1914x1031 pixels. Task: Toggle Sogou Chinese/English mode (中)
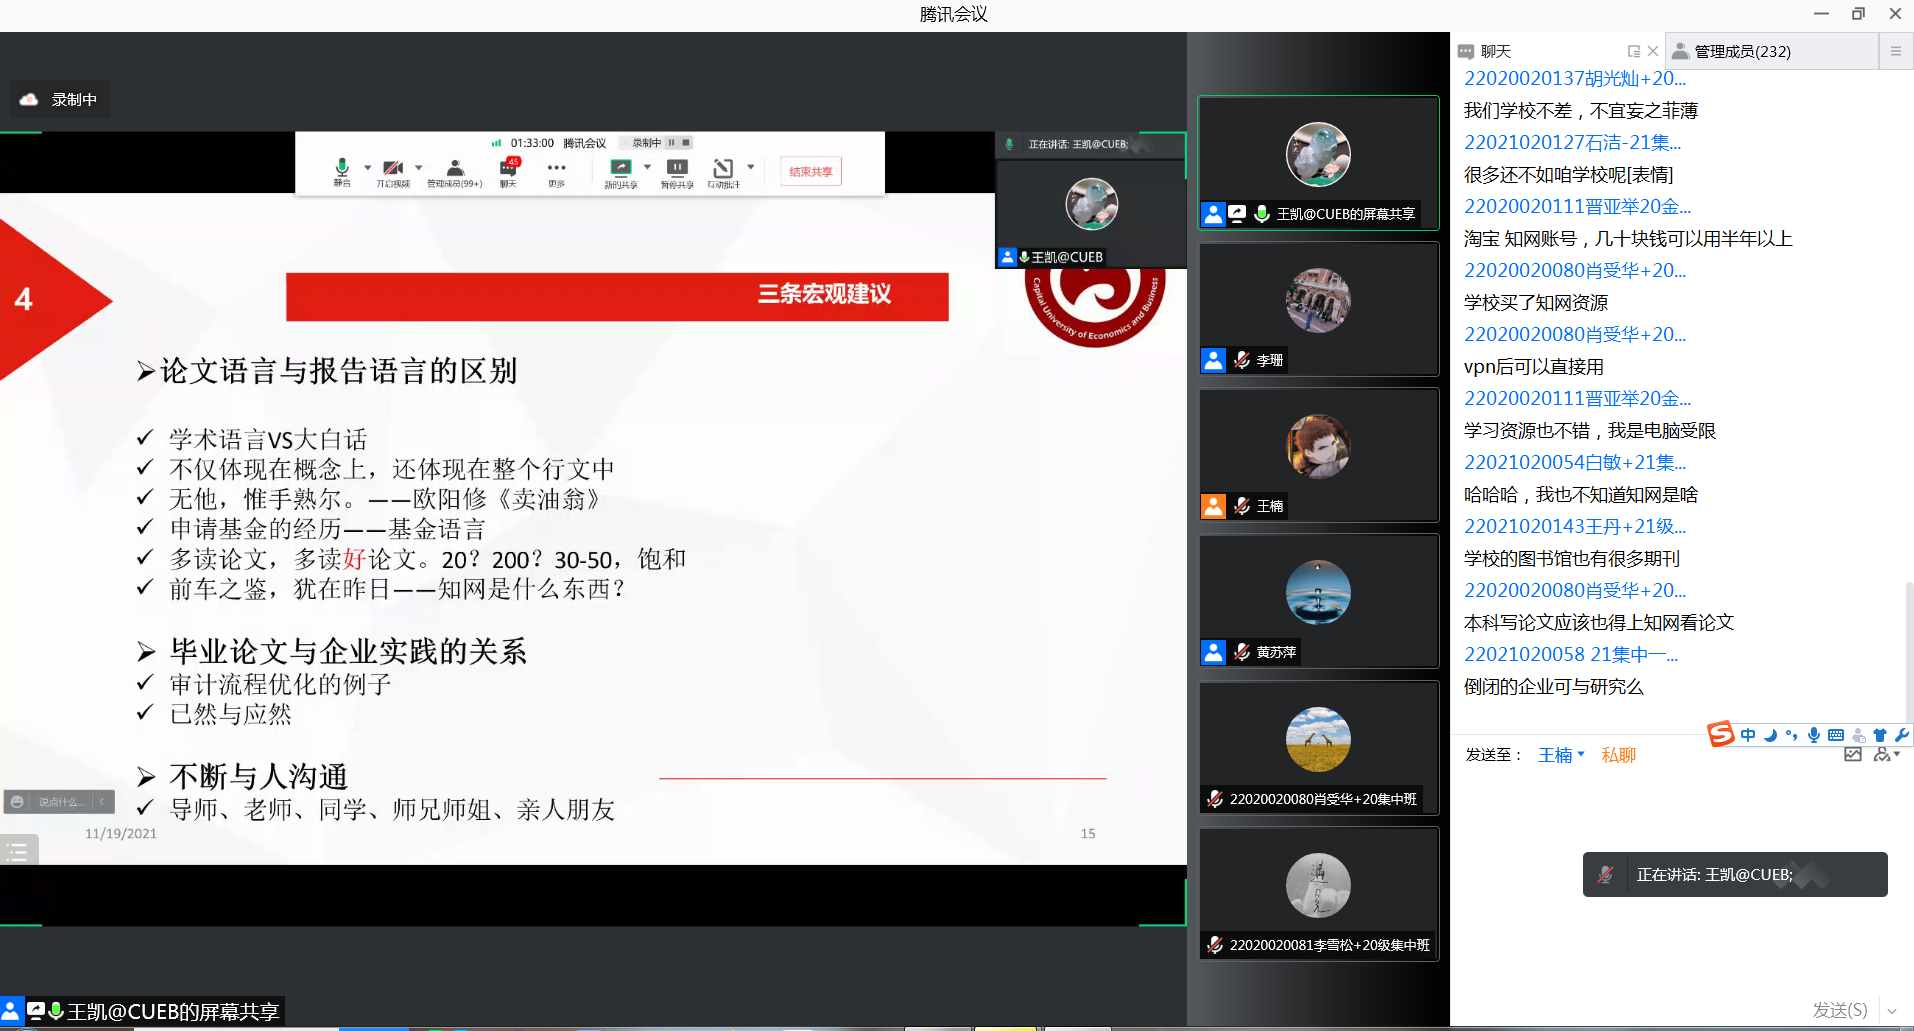(x=1748, y=735)
